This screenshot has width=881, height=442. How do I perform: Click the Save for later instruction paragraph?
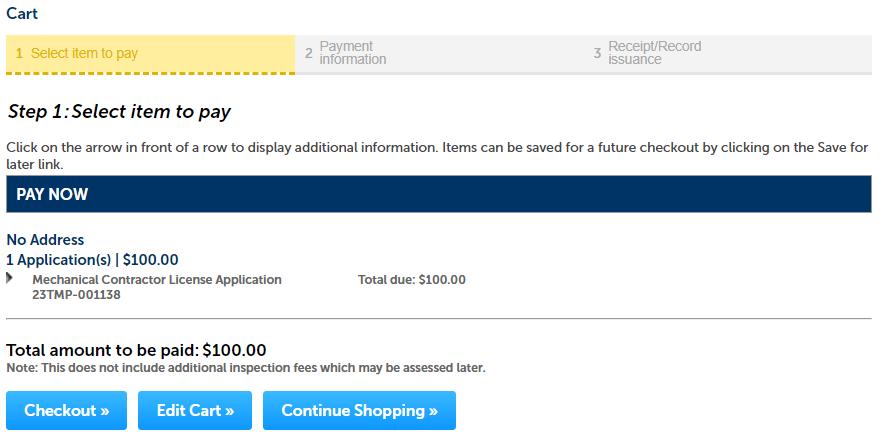pyautogui.click(x=437, y=155)
